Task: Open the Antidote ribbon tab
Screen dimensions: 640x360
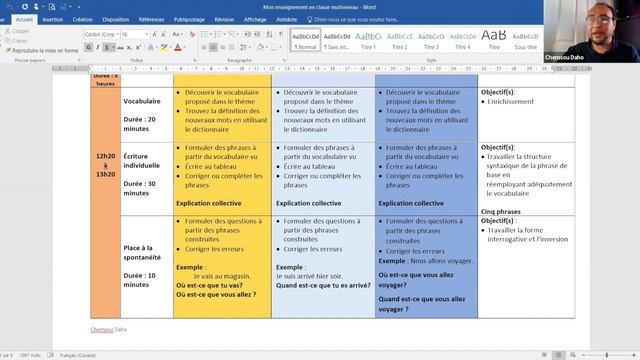Action: click(x=287, y=20)
